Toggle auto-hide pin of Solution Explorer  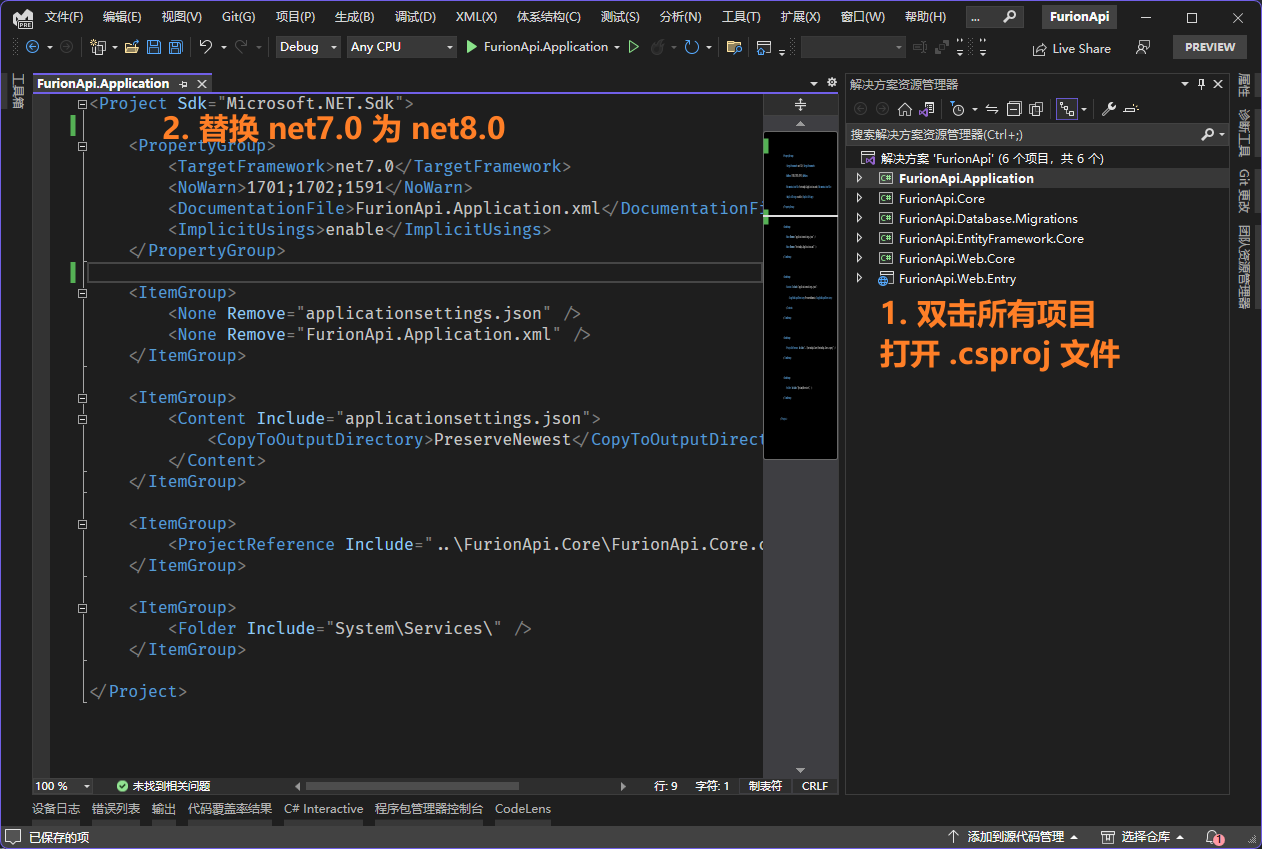click(1202, 84)
